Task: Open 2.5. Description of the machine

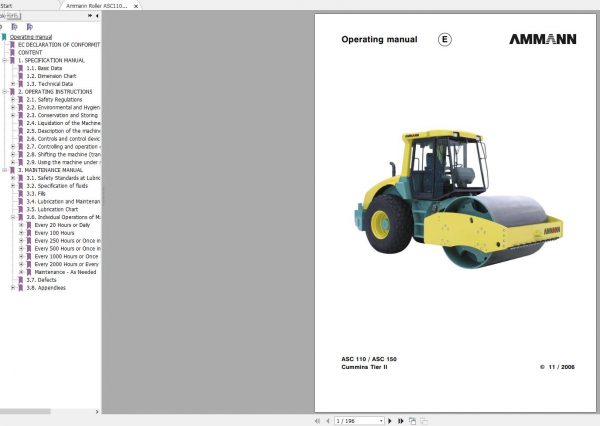Action: [x=64, y=131]
